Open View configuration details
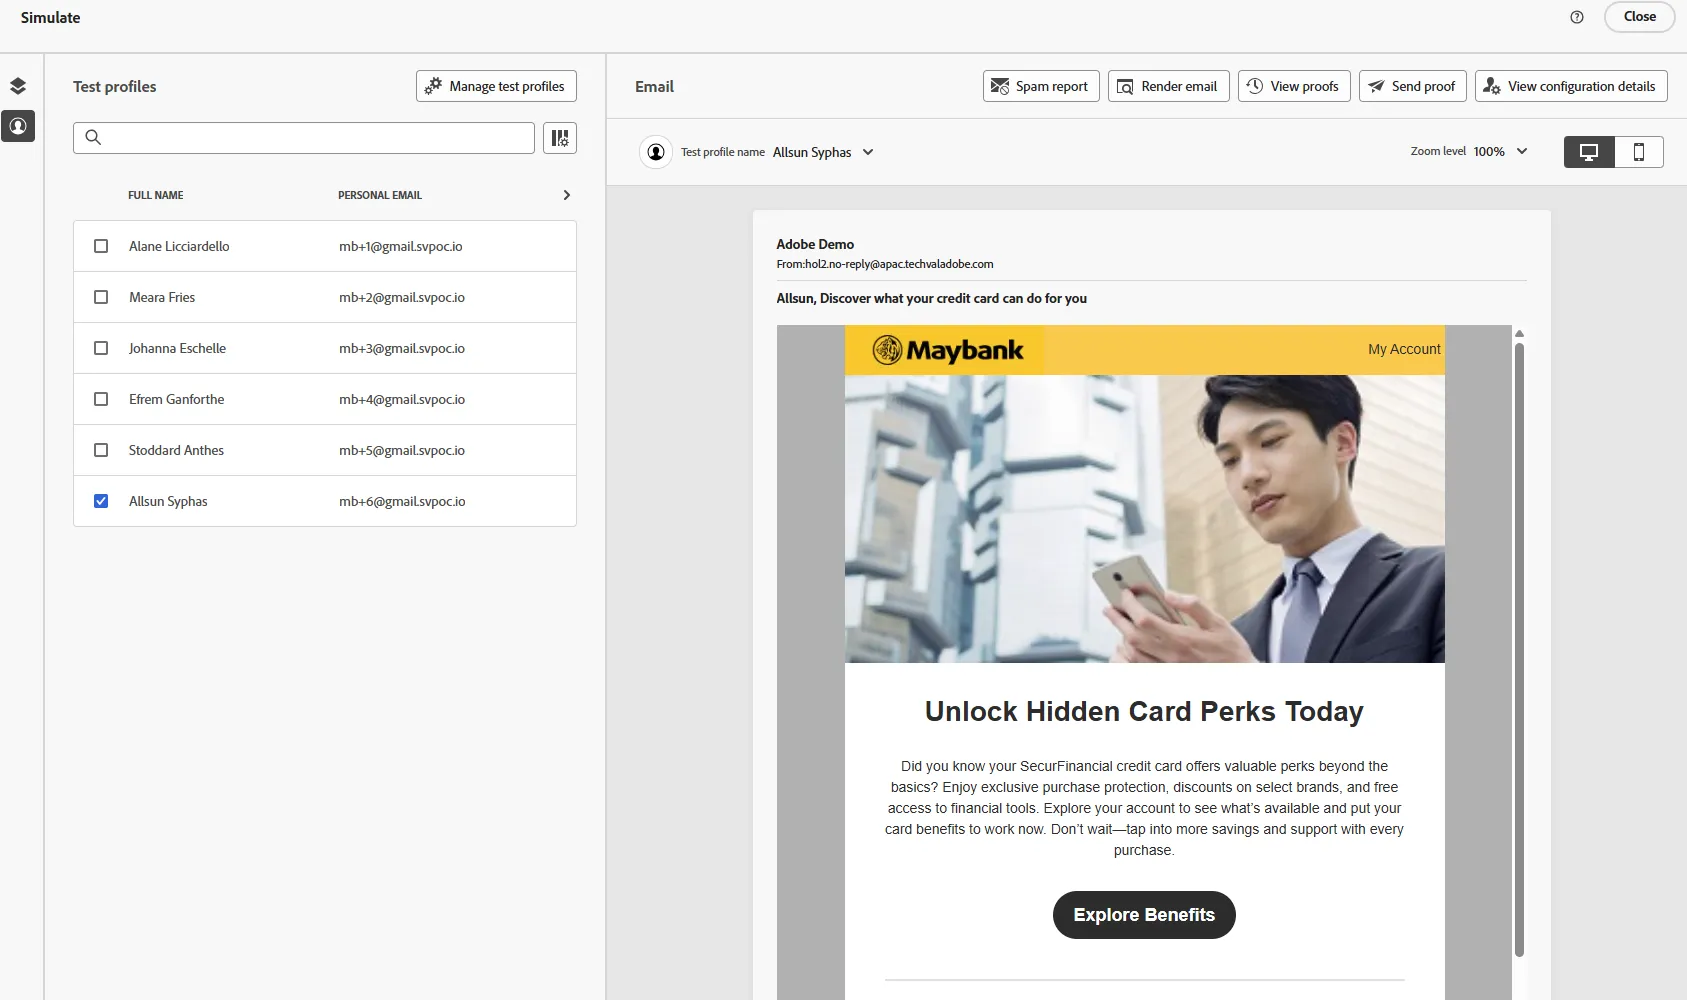 pos(1571,86)
